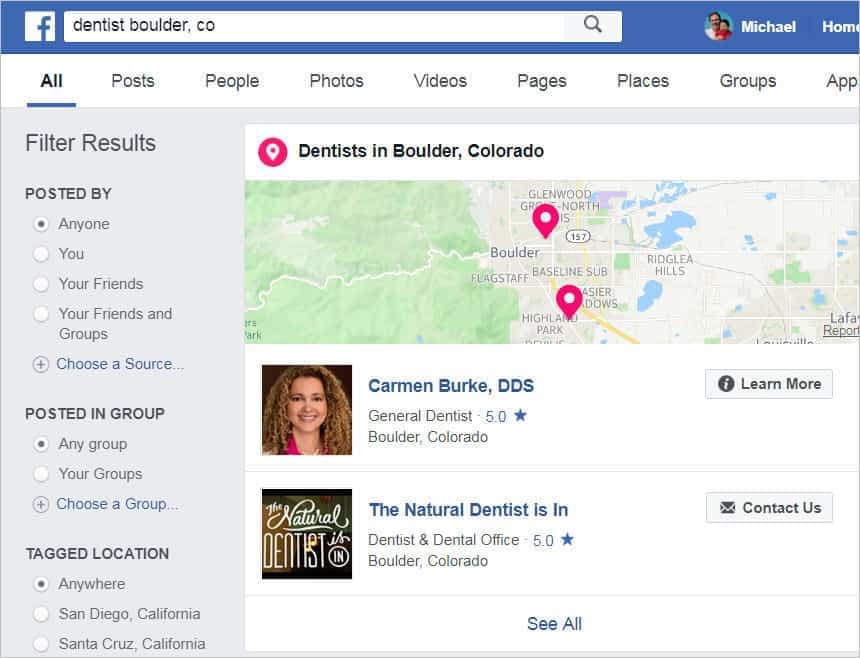The image size is (860, 658).
Task: Expand the Choose a Group option
Action: [117, 504]
